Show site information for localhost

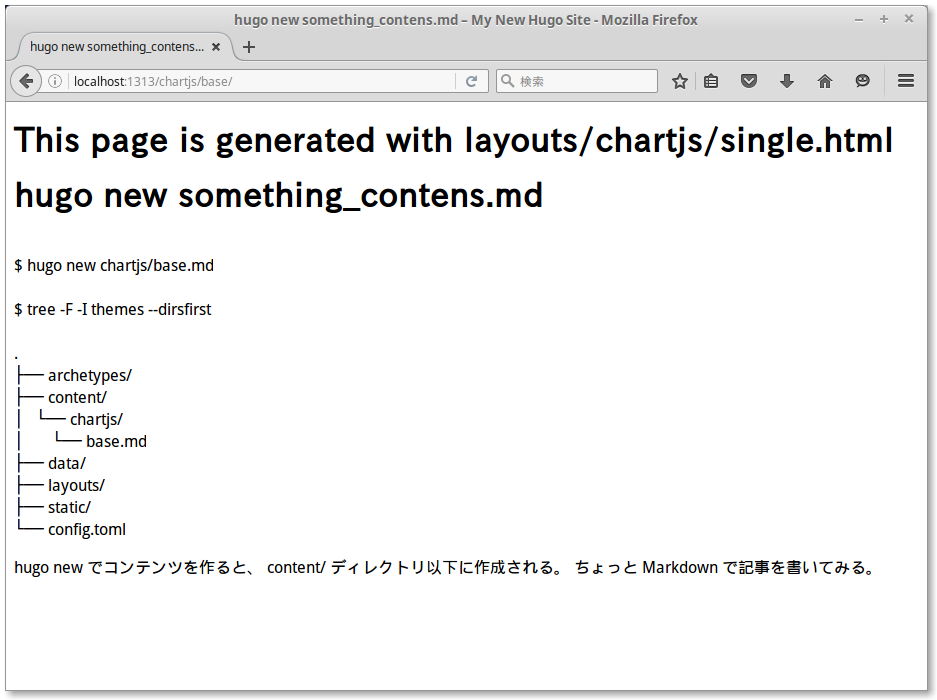coord(55,81)
